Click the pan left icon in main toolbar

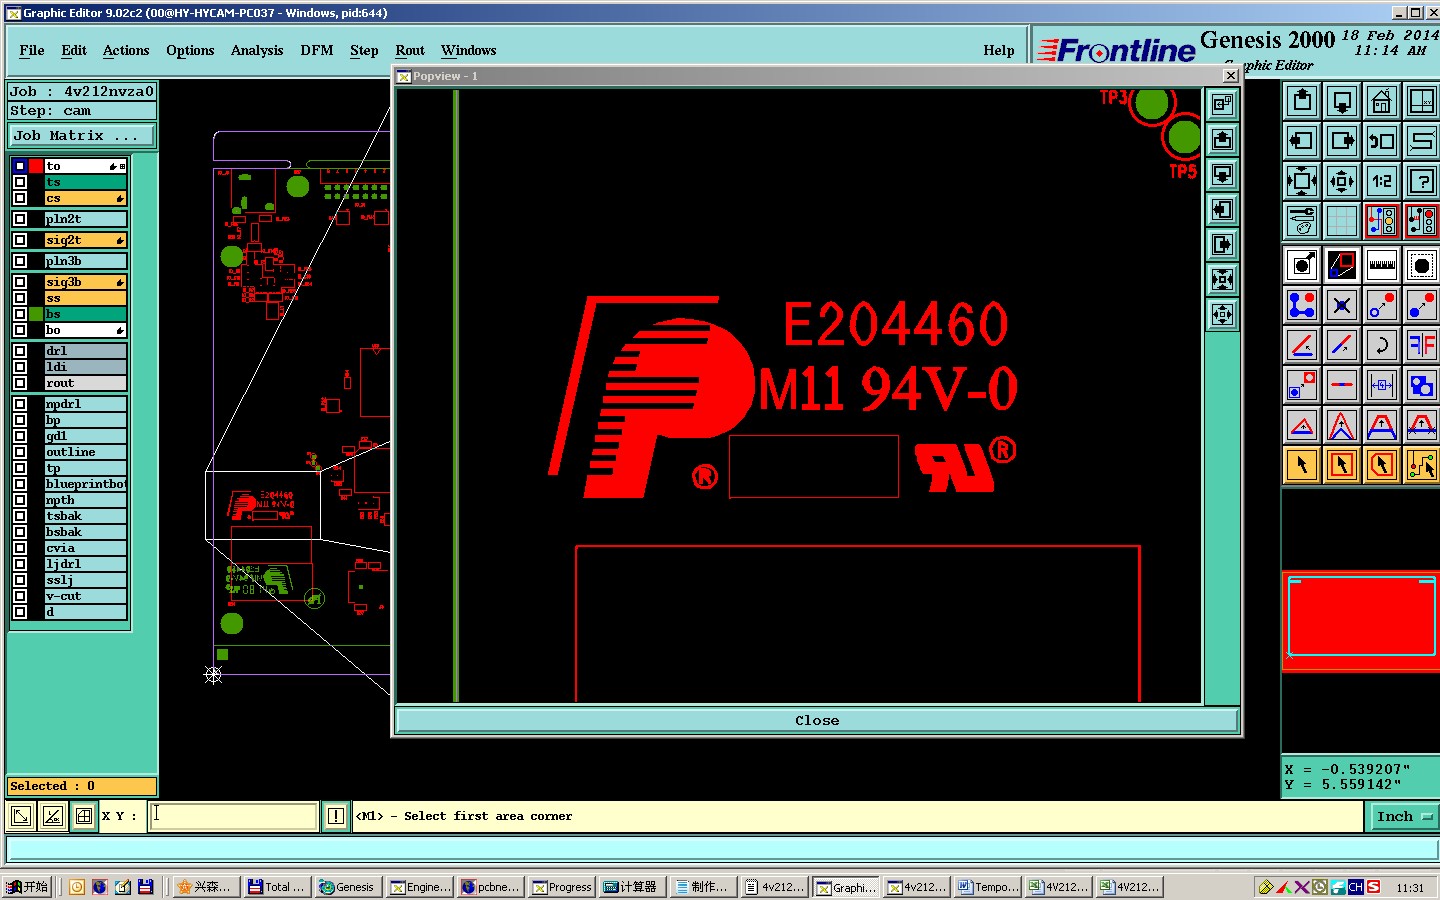coord(1302,141)
